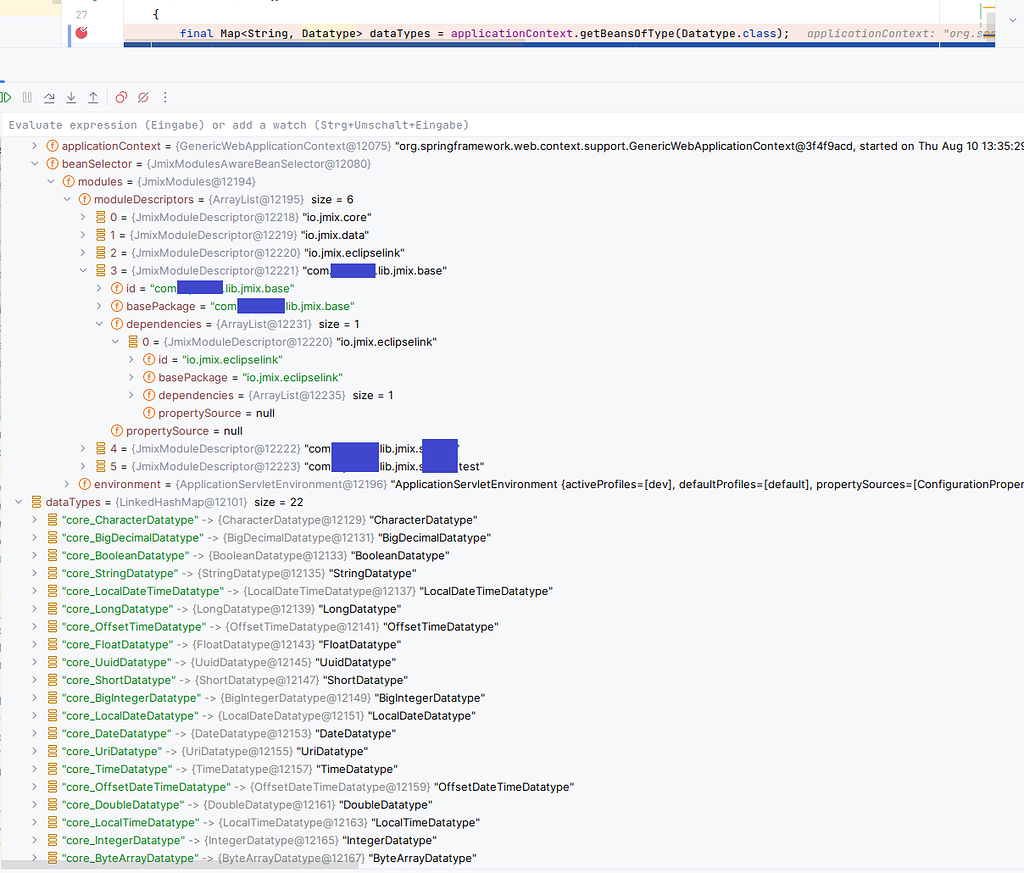The image size is (1024, 873).
Task: Click the Pause Program icon
Action: pyautogui.click(x=26, y=97)
